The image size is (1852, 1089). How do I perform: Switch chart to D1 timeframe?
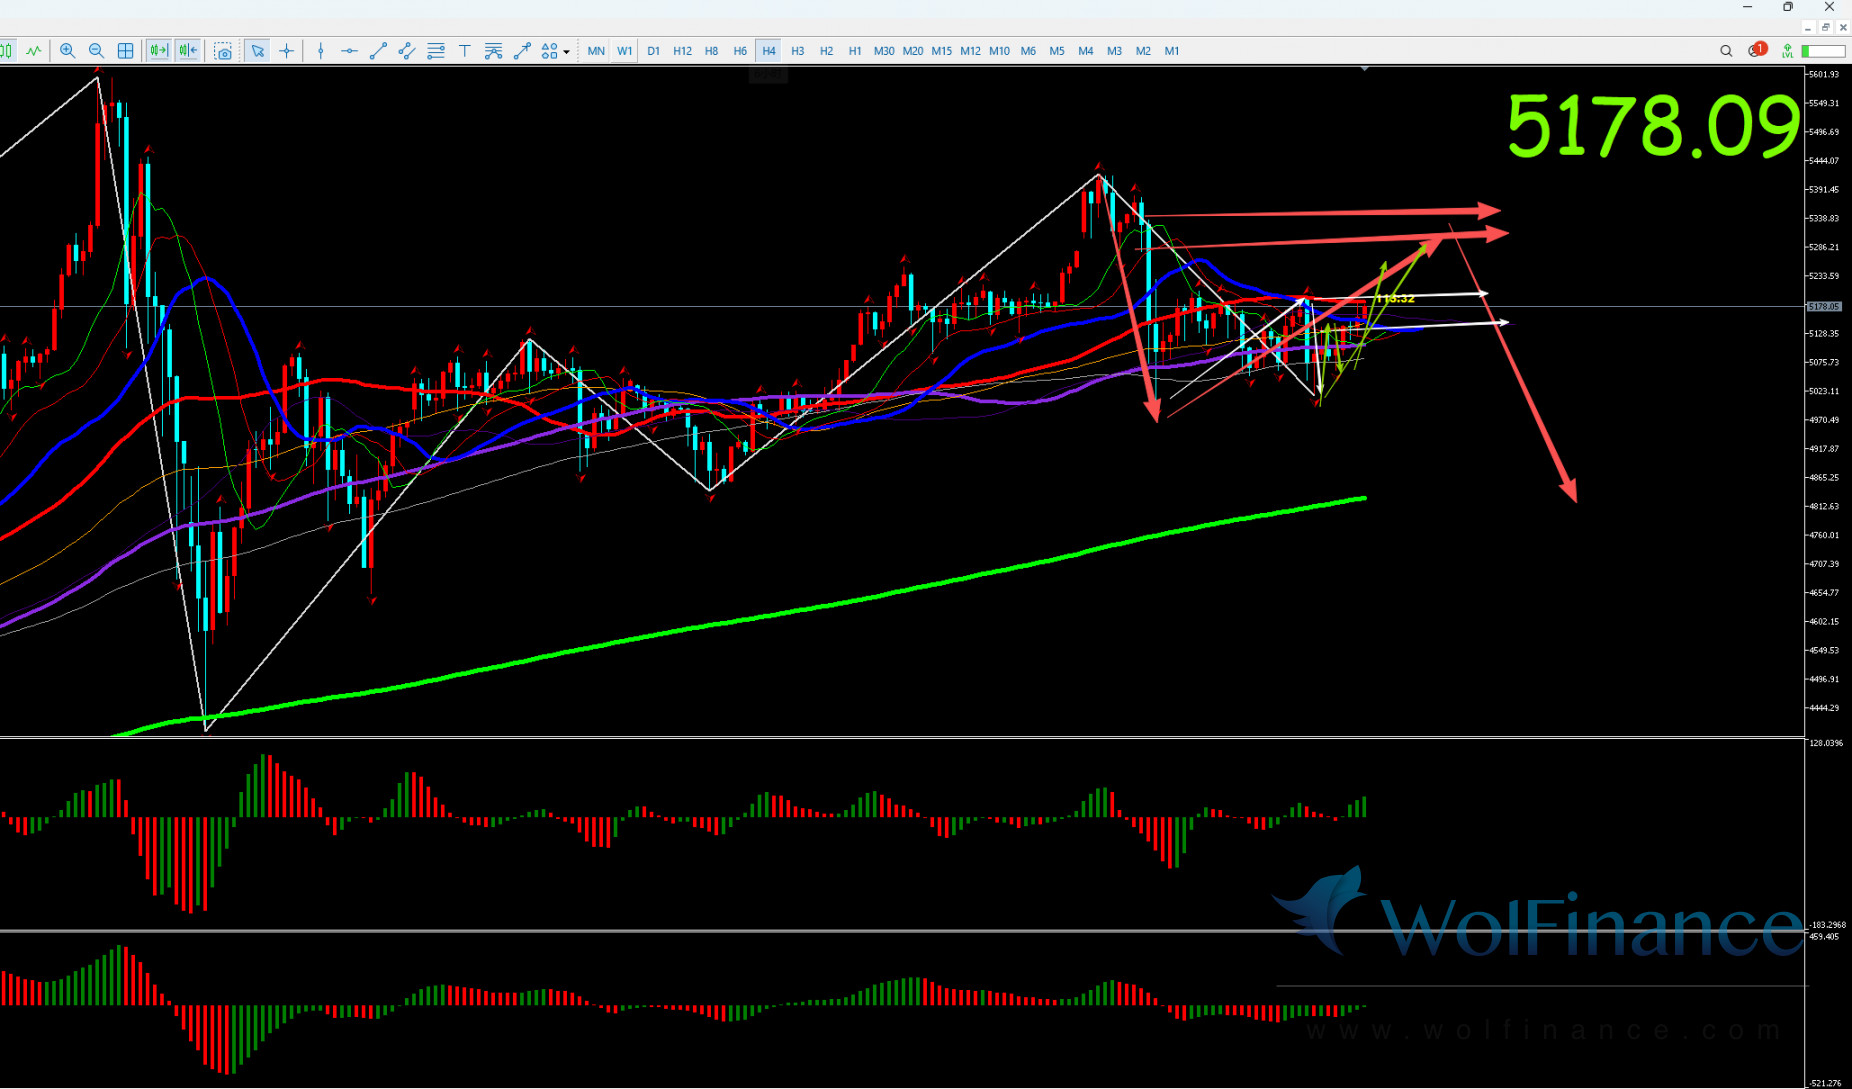coord(653,51)
